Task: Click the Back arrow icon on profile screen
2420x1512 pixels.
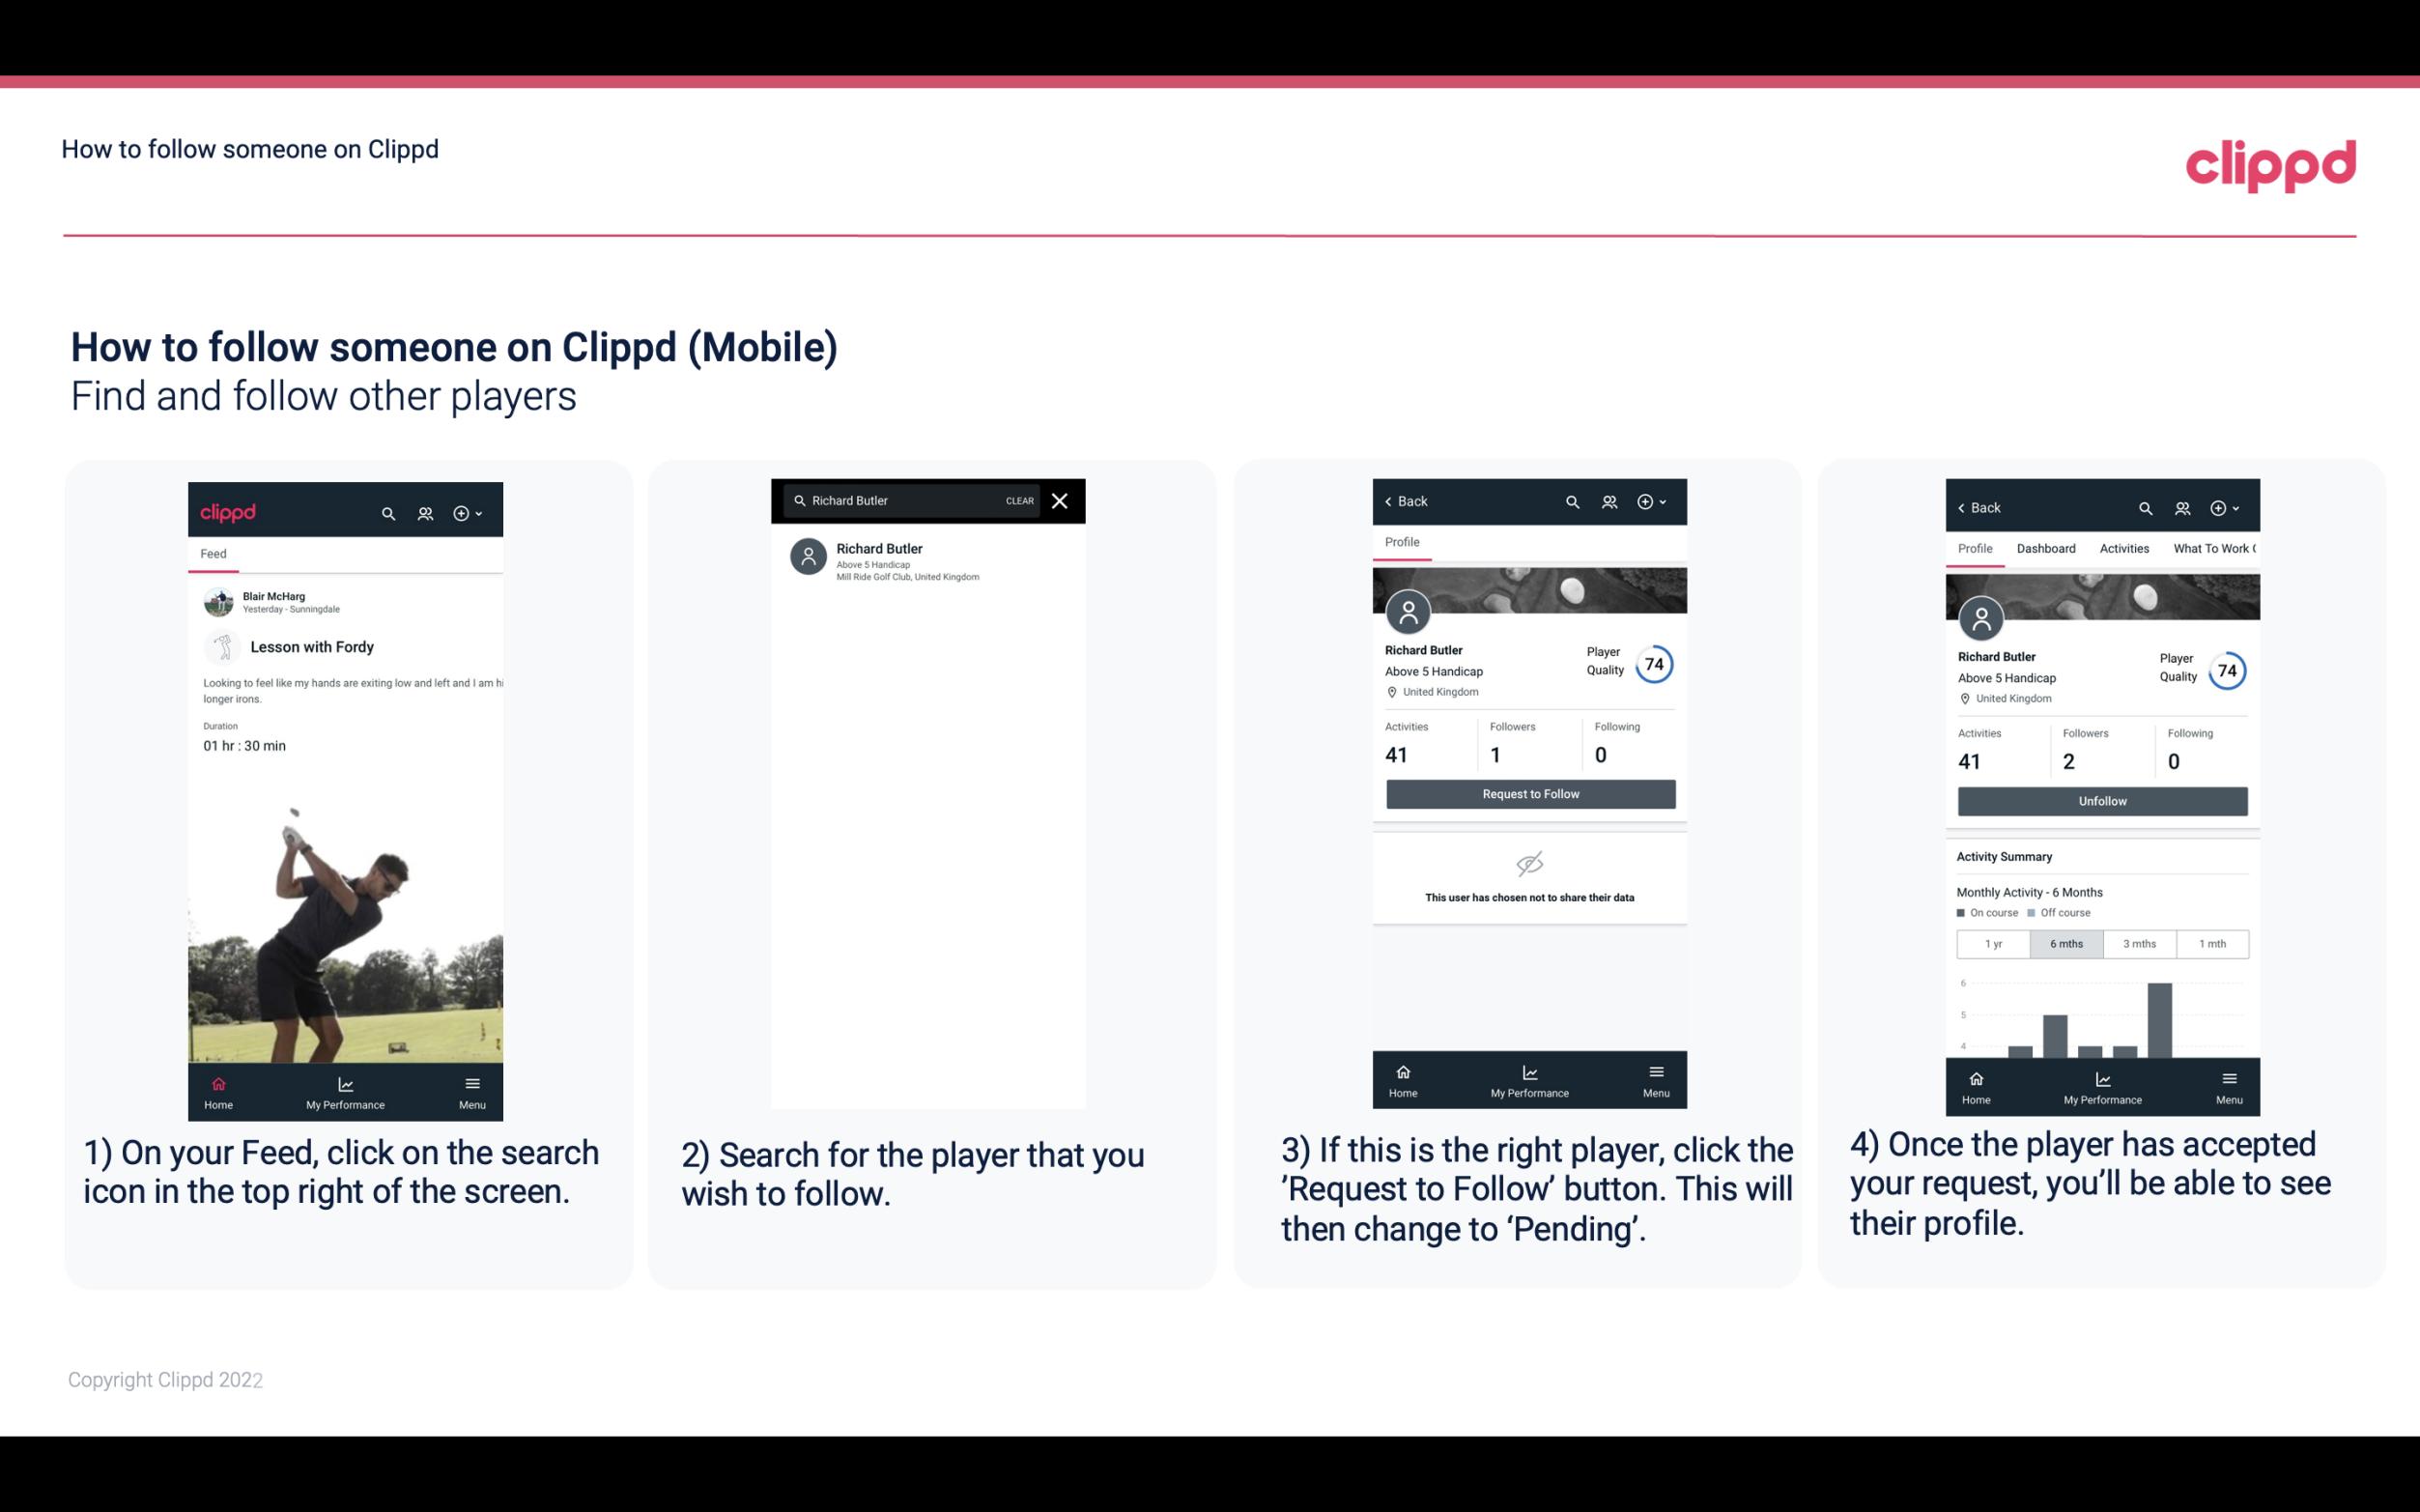Action: click(x=1395, y=503)
